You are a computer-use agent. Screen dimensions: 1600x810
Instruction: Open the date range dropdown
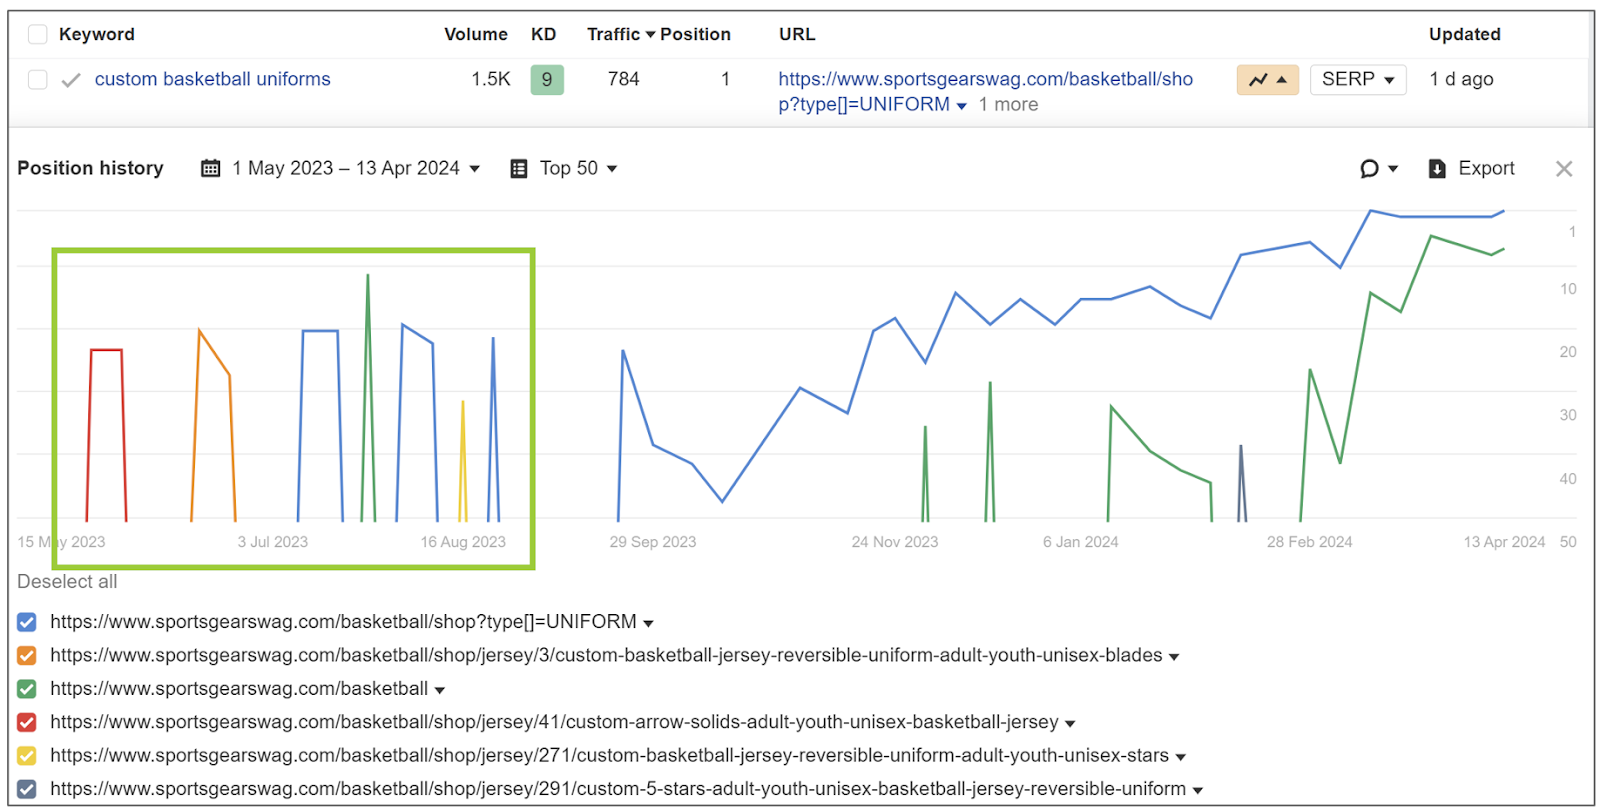click(x=355, y=168)
